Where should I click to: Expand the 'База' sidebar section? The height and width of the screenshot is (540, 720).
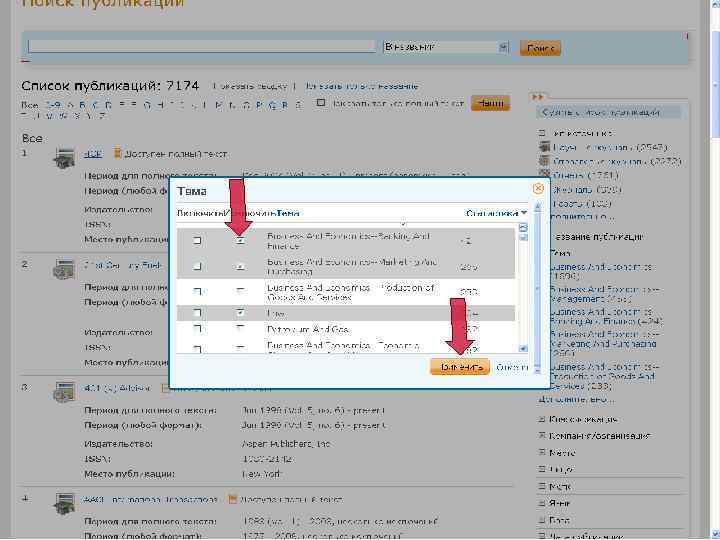tap(542, 520)
